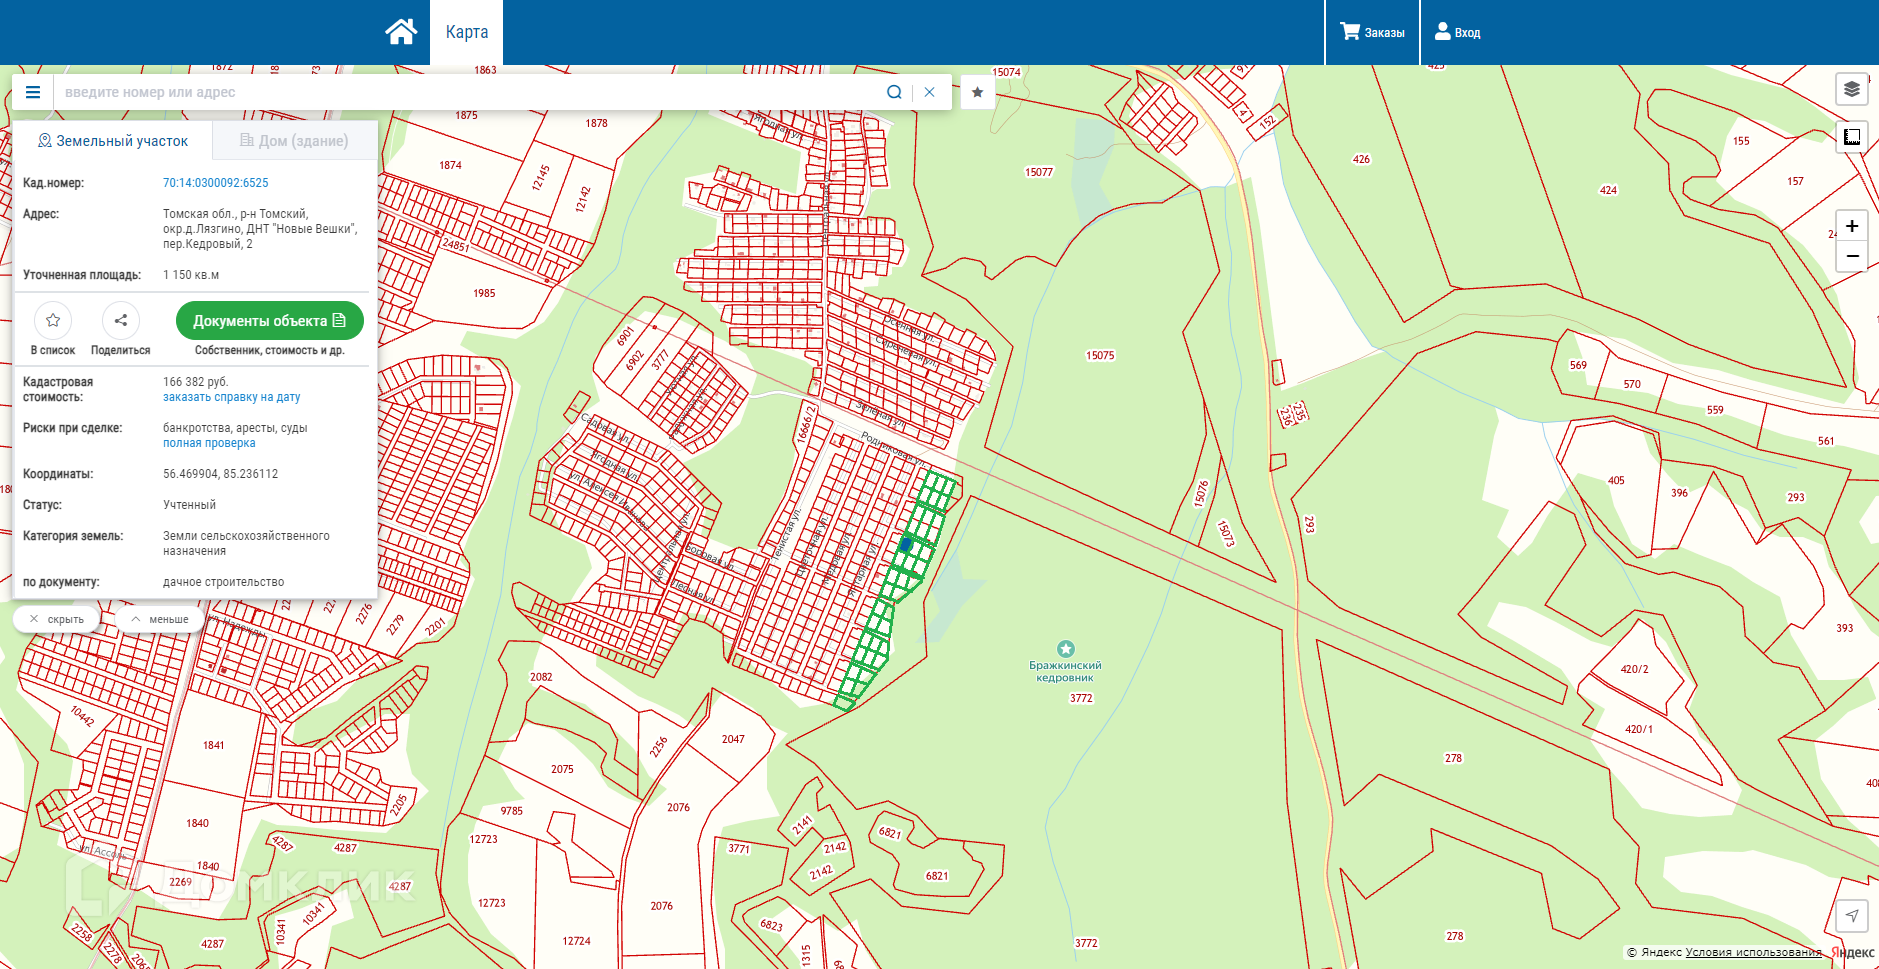The height and width of the screenshot is (969, 1879).
Task: Open favorites star button beside search
Action: click(x=977, y=92)
